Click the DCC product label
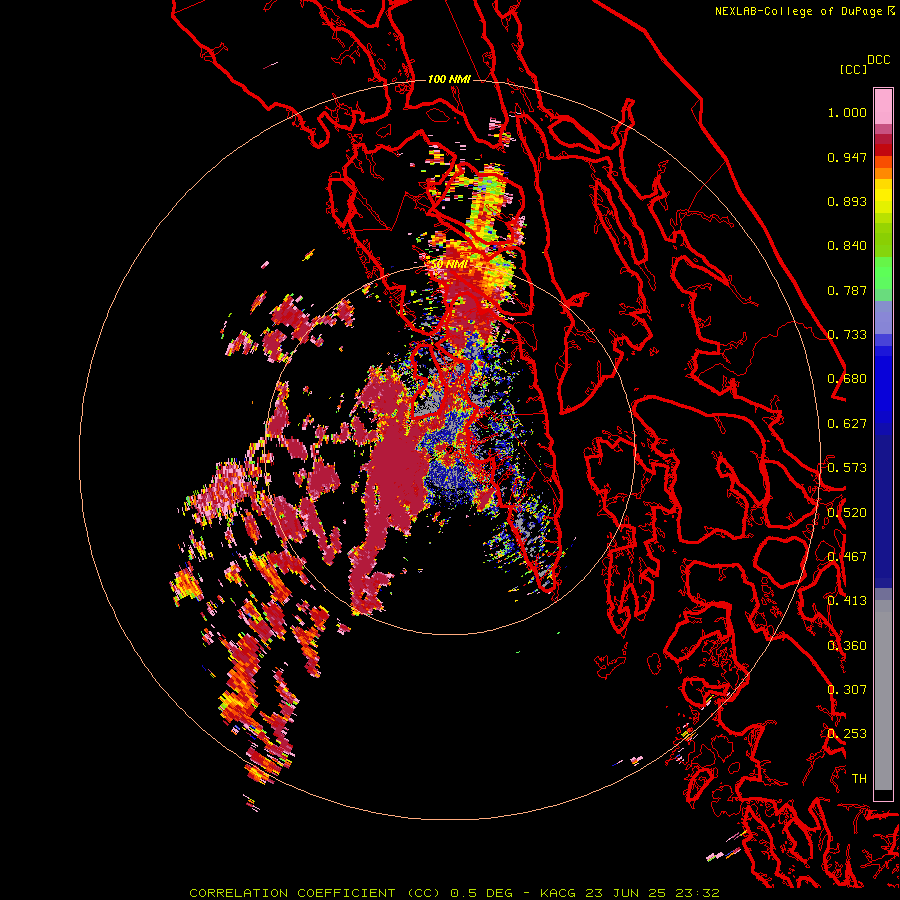Image resolution: width=900 pixels, height=900 pixels. click(879, 60)
